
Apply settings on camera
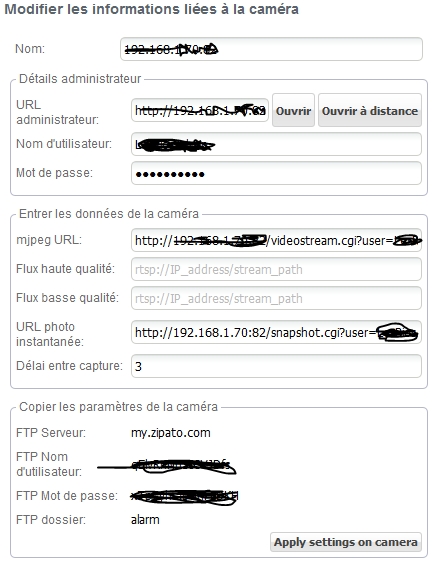[346, 542]
